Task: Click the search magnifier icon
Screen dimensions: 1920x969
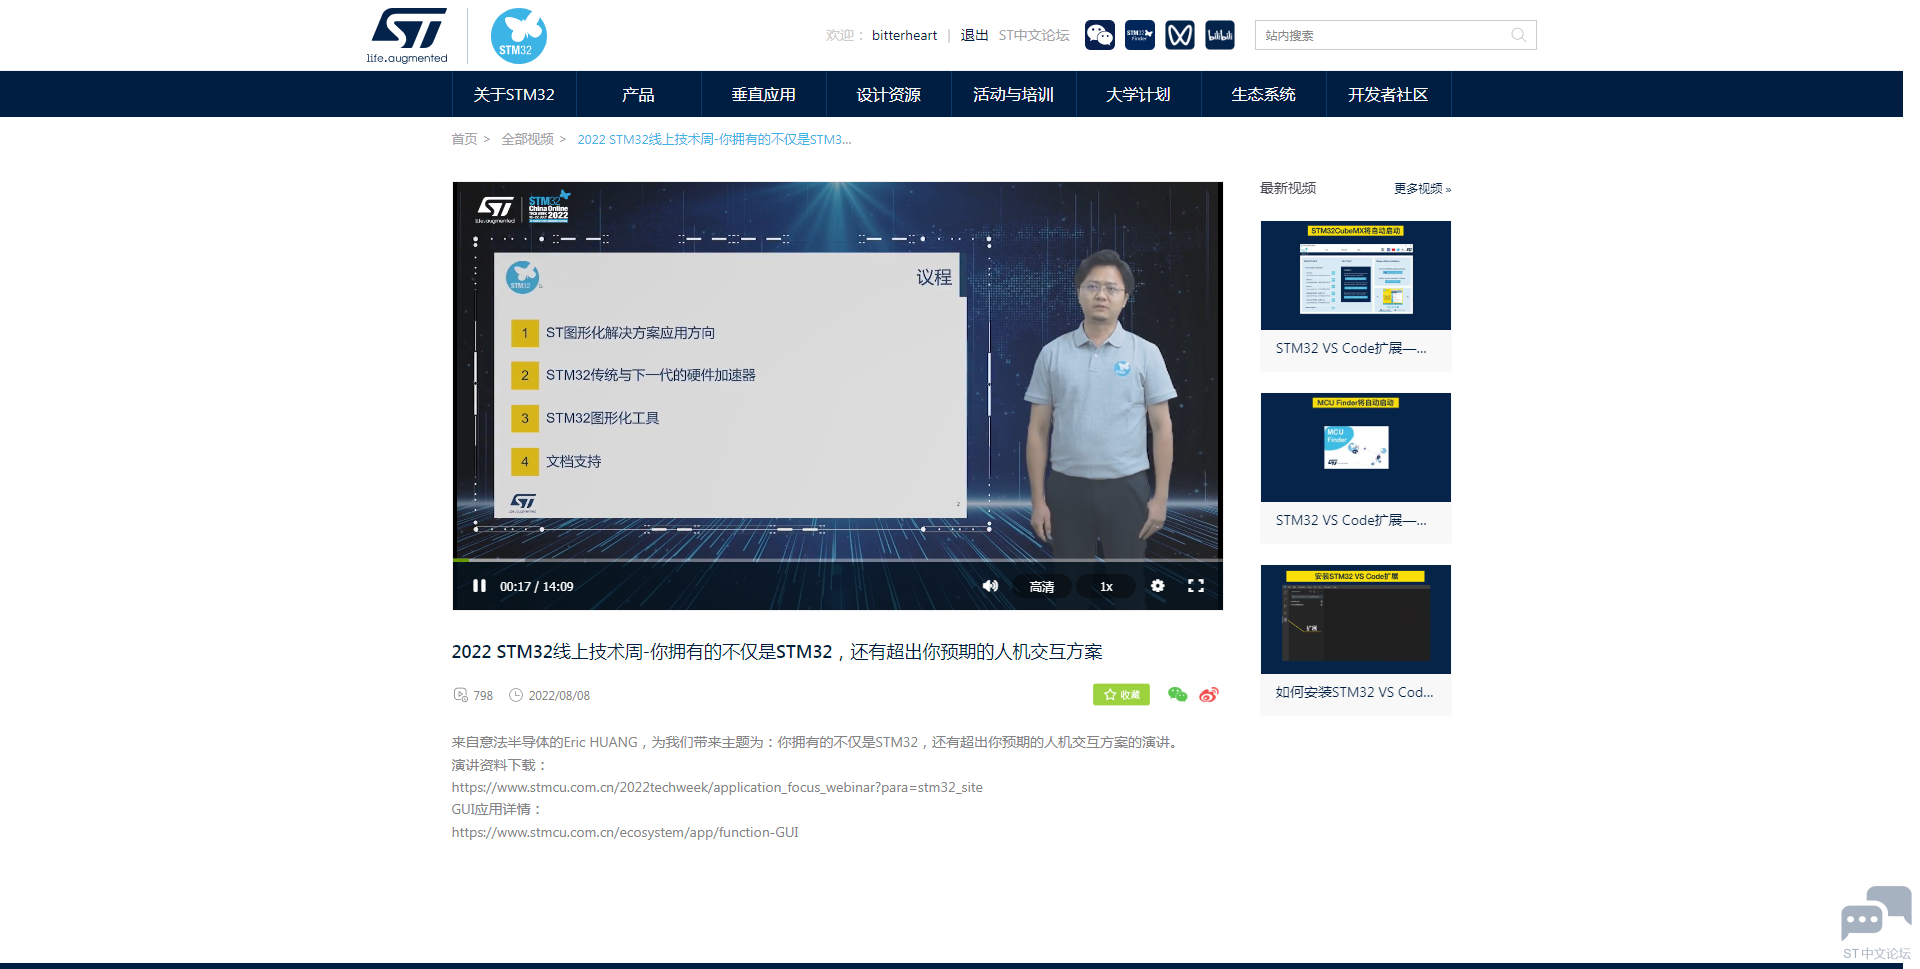Action: pyautogui.click(x=1518, y=35)
